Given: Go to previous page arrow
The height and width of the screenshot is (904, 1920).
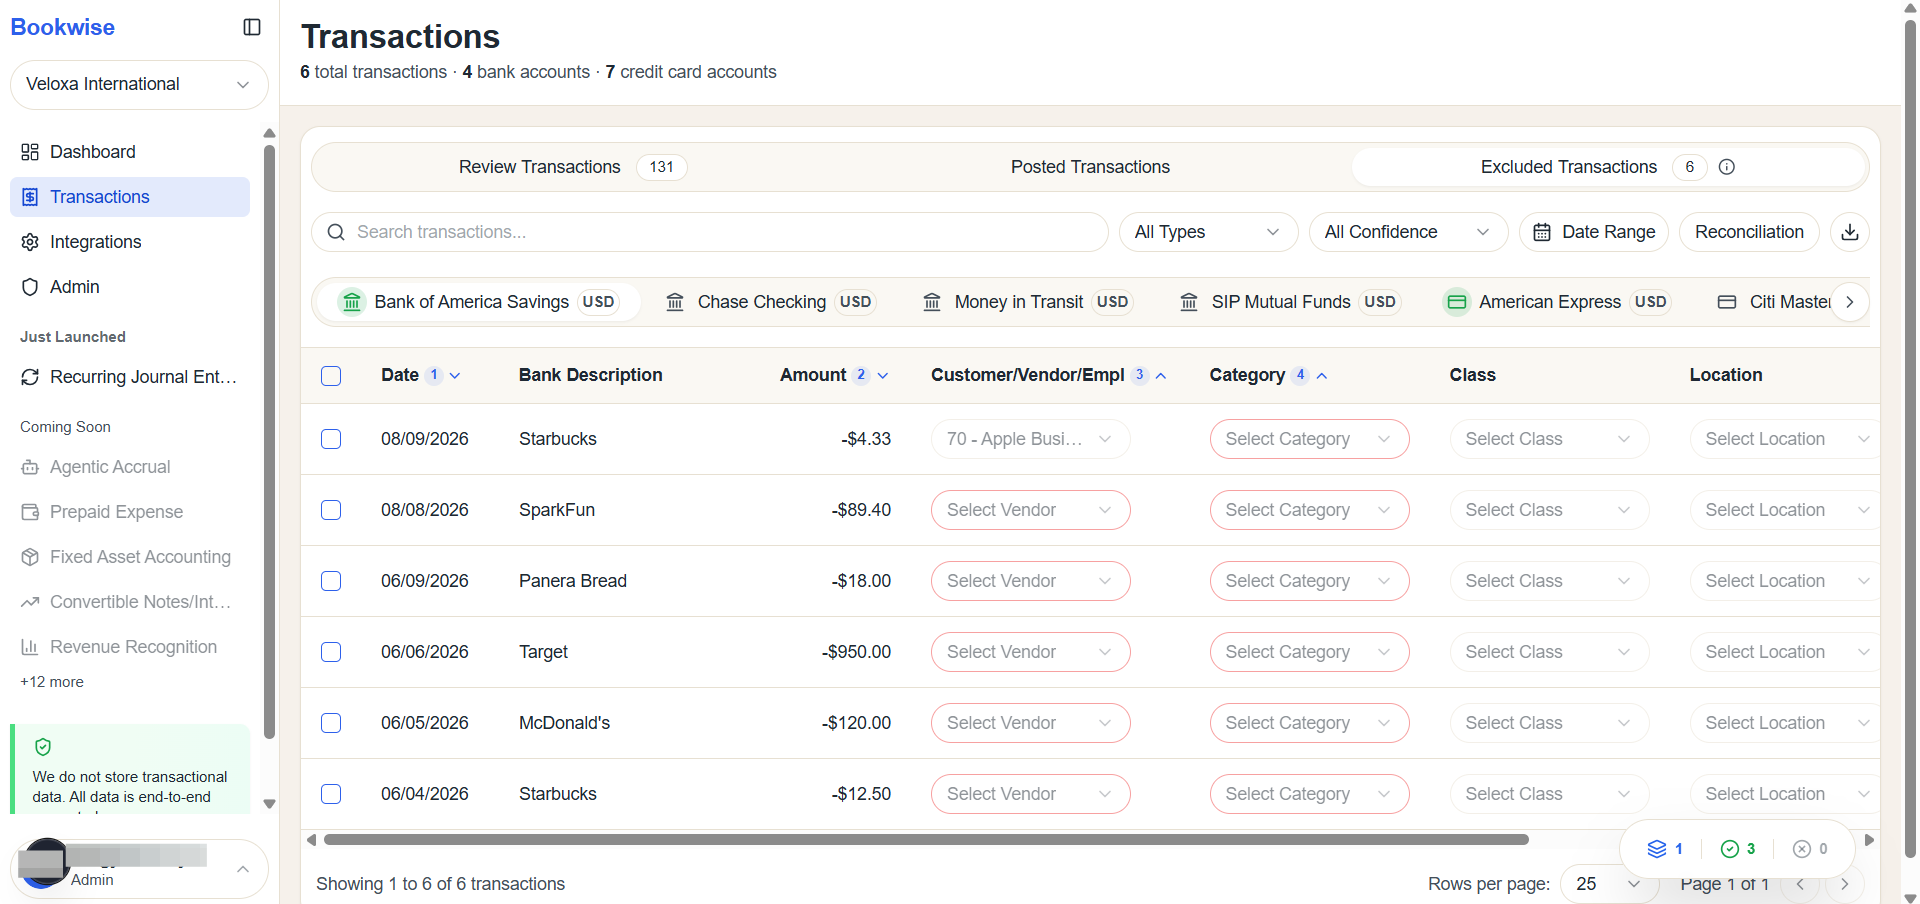Looking at the screenshot, I should point(1800,884).
